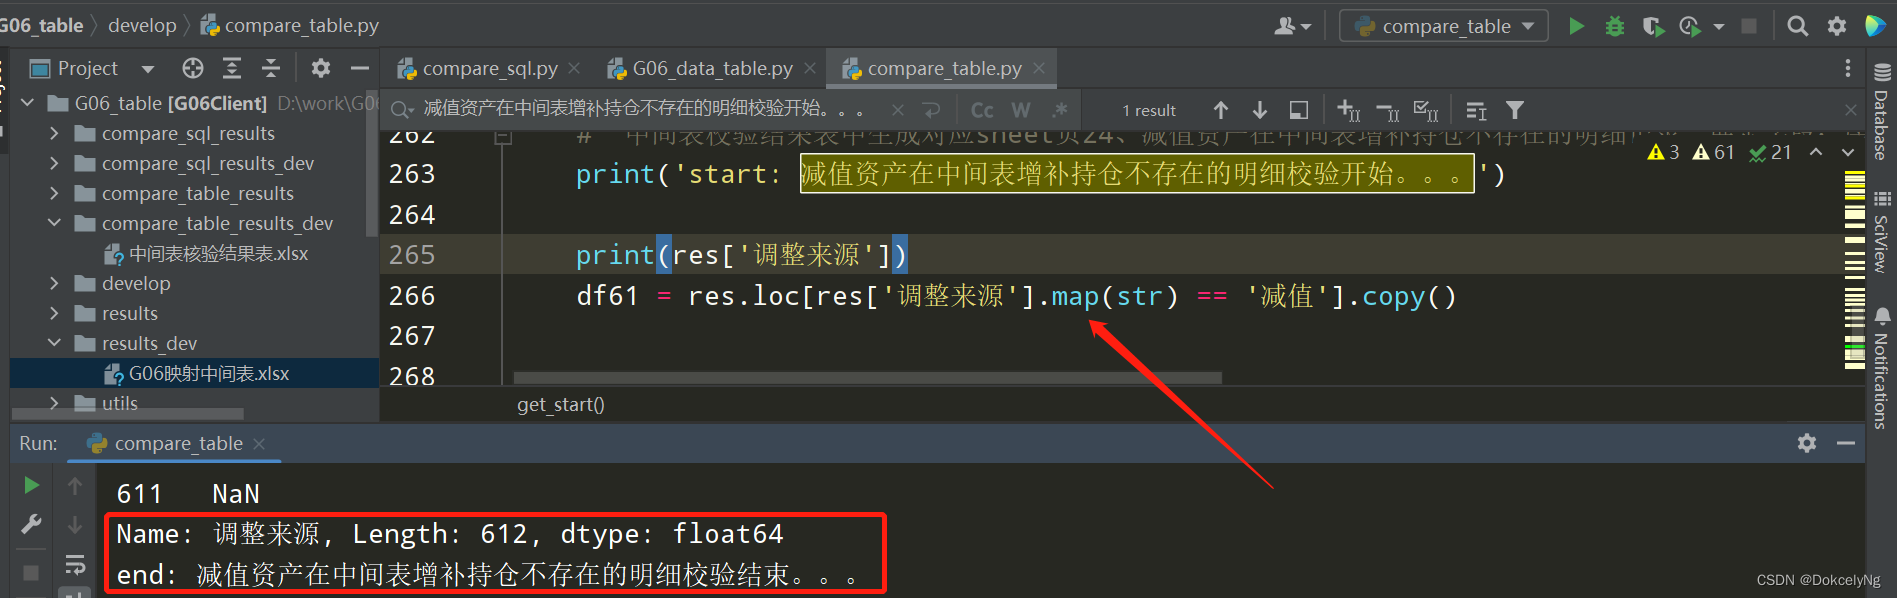Screen dimensions: 1897x598
Task: Toggle soft-wrap in Run console
Action: pyautogui.click(x=75, y=564)
